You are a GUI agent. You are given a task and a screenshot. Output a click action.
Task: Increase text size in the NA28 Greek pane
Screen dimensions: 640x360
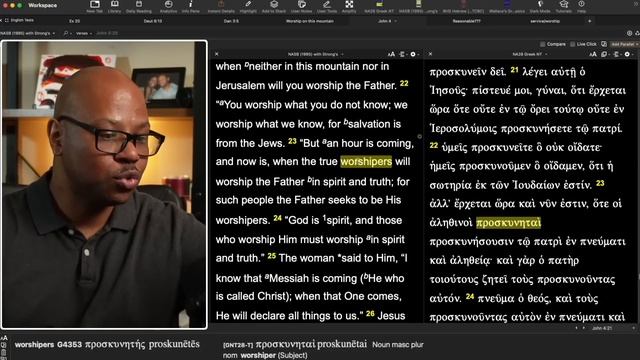(x=593, y=54)
